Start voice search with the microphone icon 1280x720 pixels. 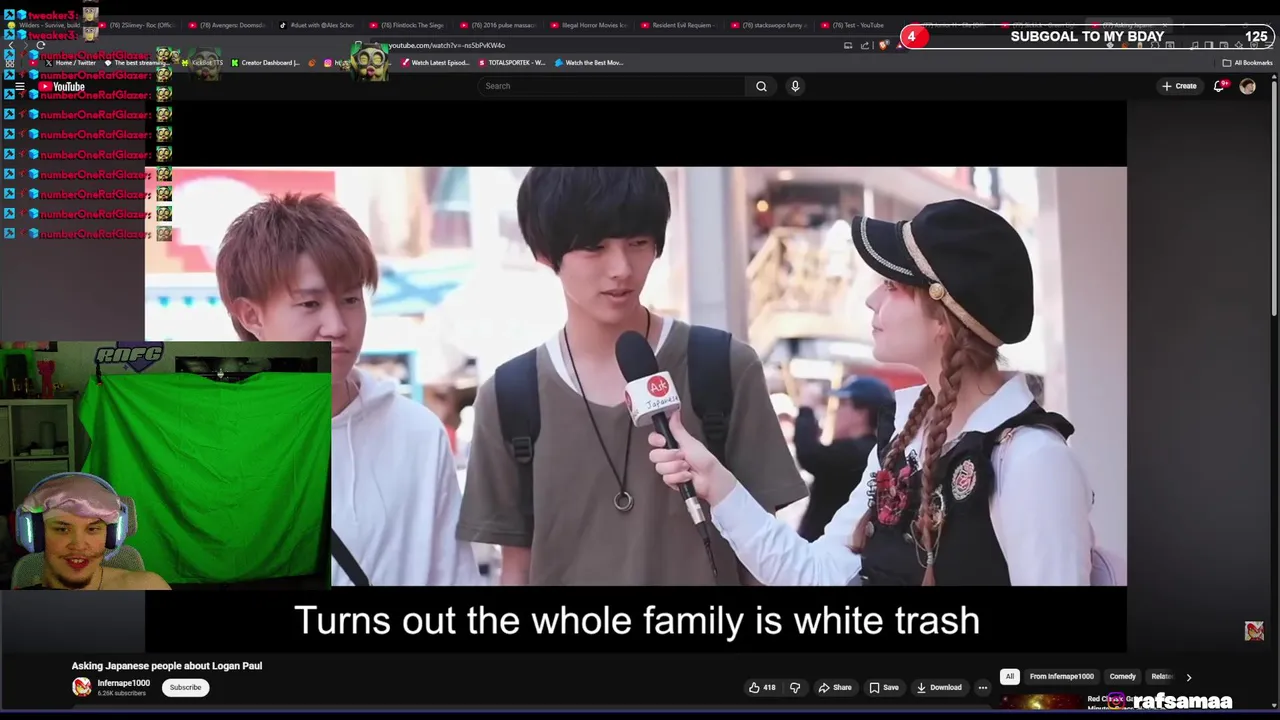pyautogui.click(x=795, y=86)
